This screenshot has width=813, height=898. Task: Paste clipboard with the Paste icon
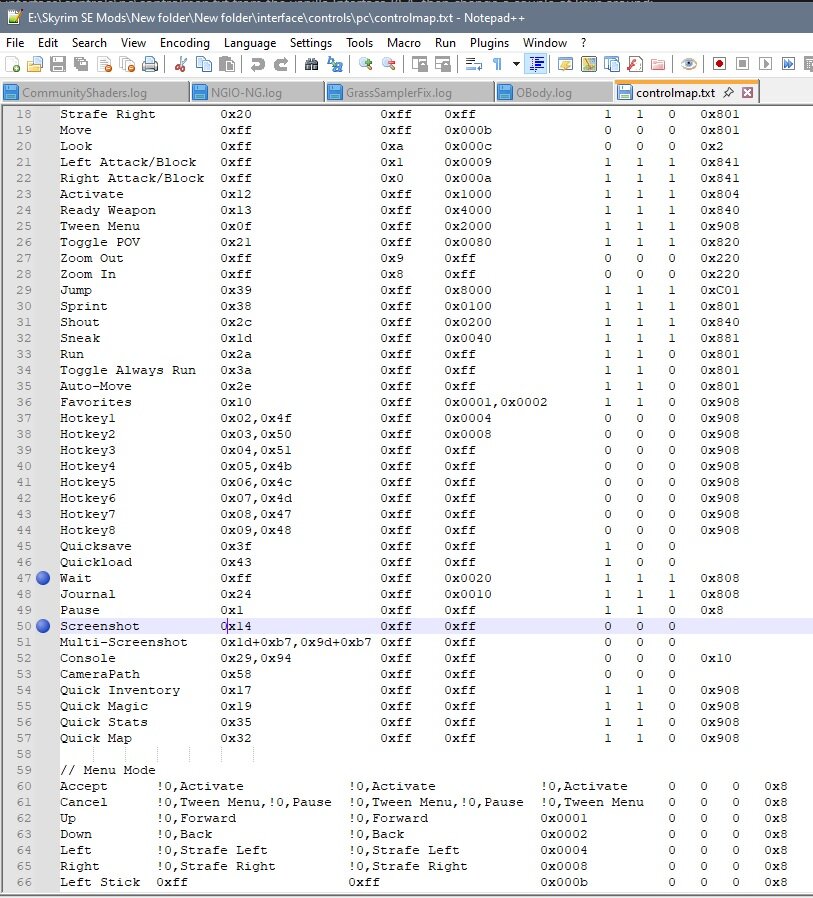tap(227, 64)
